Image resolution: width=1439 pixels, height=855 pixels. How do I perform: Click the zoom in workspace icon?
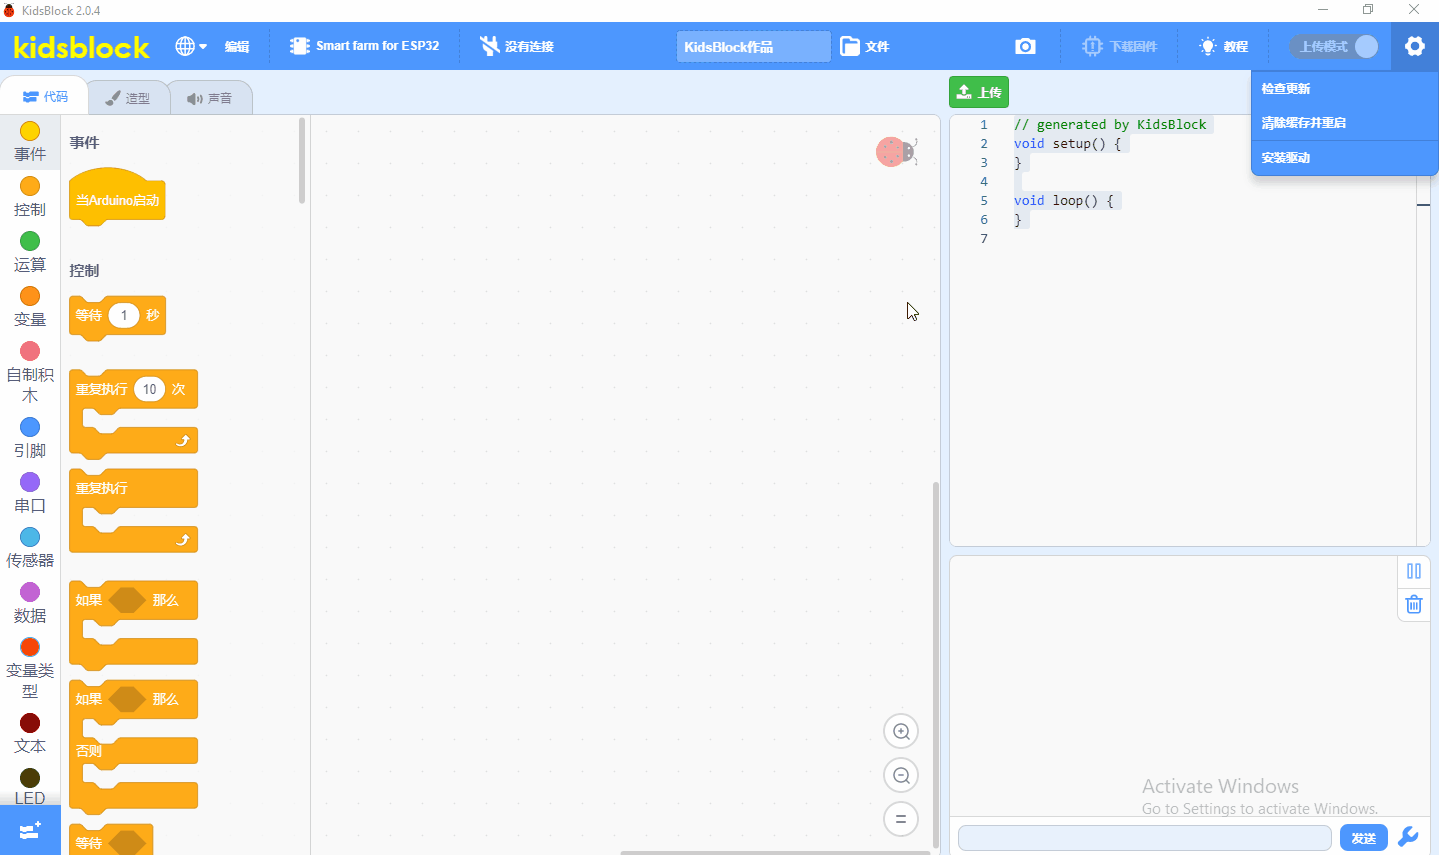point(901,731)
